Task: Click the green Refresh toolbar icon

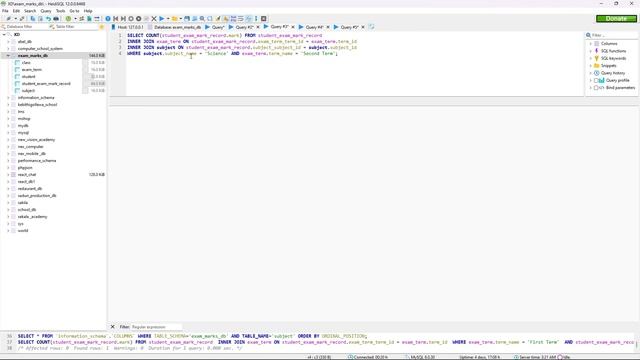Action: [x=68, y=19]
